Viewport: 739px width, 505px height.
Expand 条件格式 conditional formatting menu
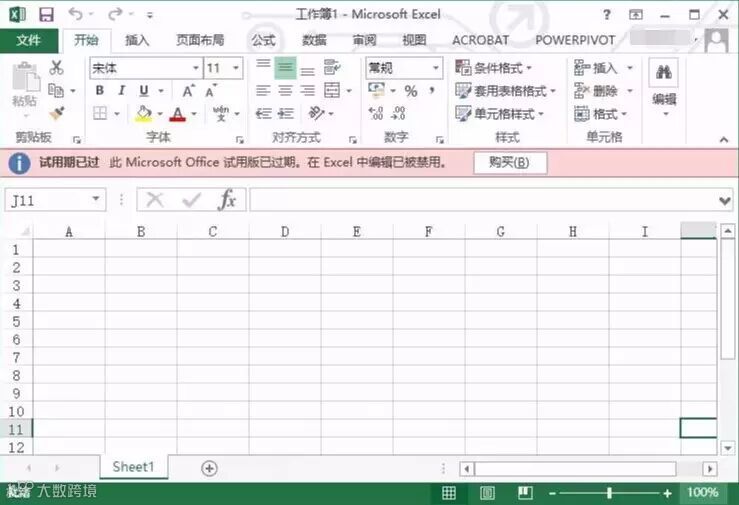493,68
